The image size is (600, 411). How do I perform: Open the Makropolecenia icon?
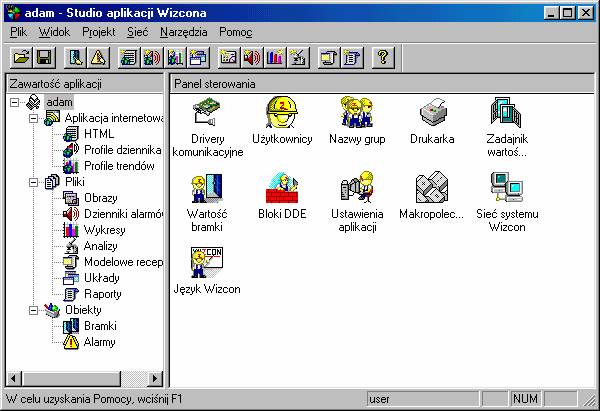point(432,192)
